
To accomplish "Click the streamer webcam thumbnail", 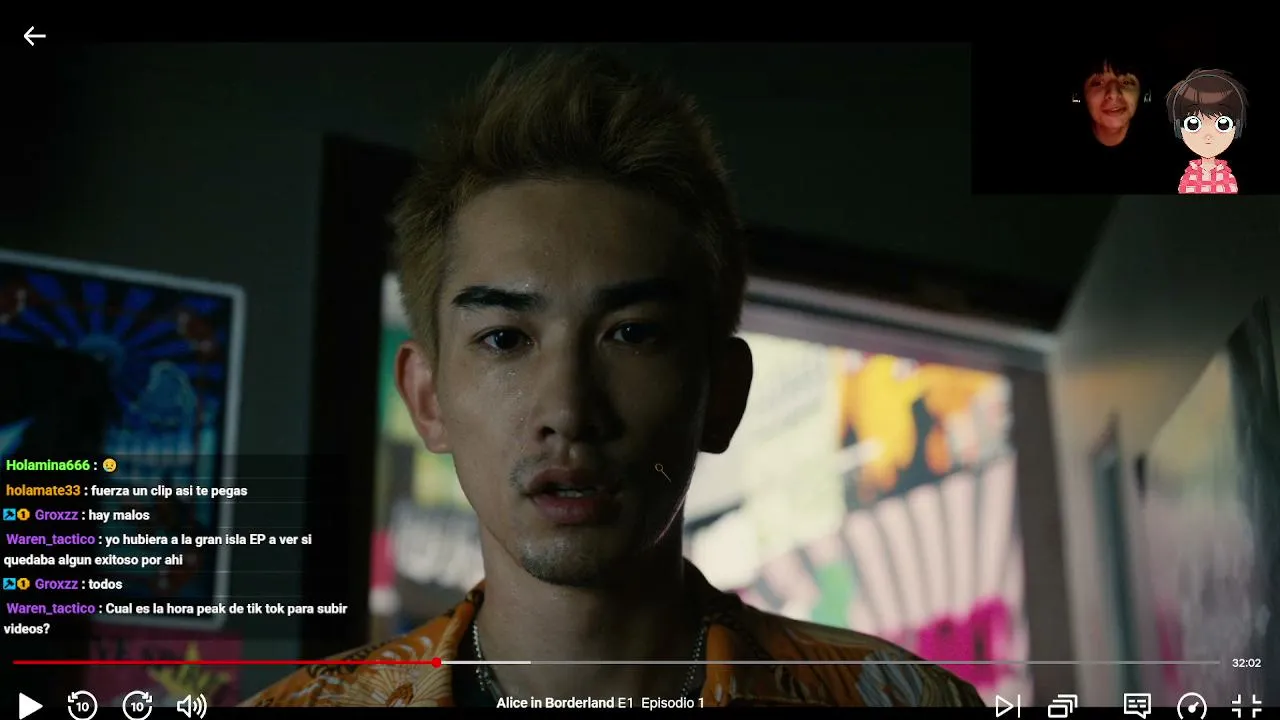I will point(1111,103).
